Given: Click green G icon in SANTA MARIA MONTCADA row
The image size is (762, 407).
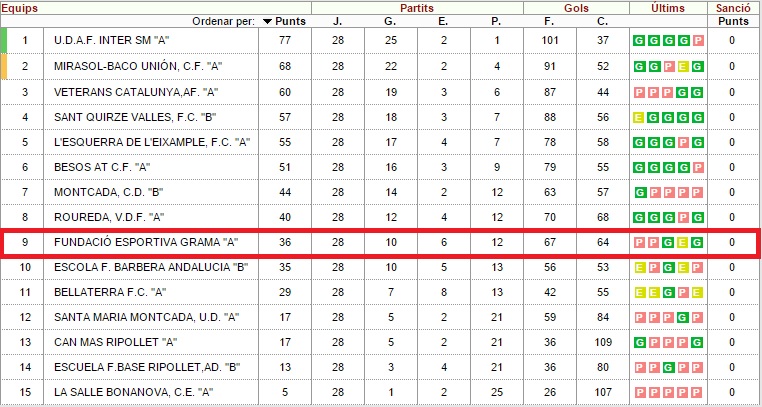Looking at the screenshot, I should 682,318.
